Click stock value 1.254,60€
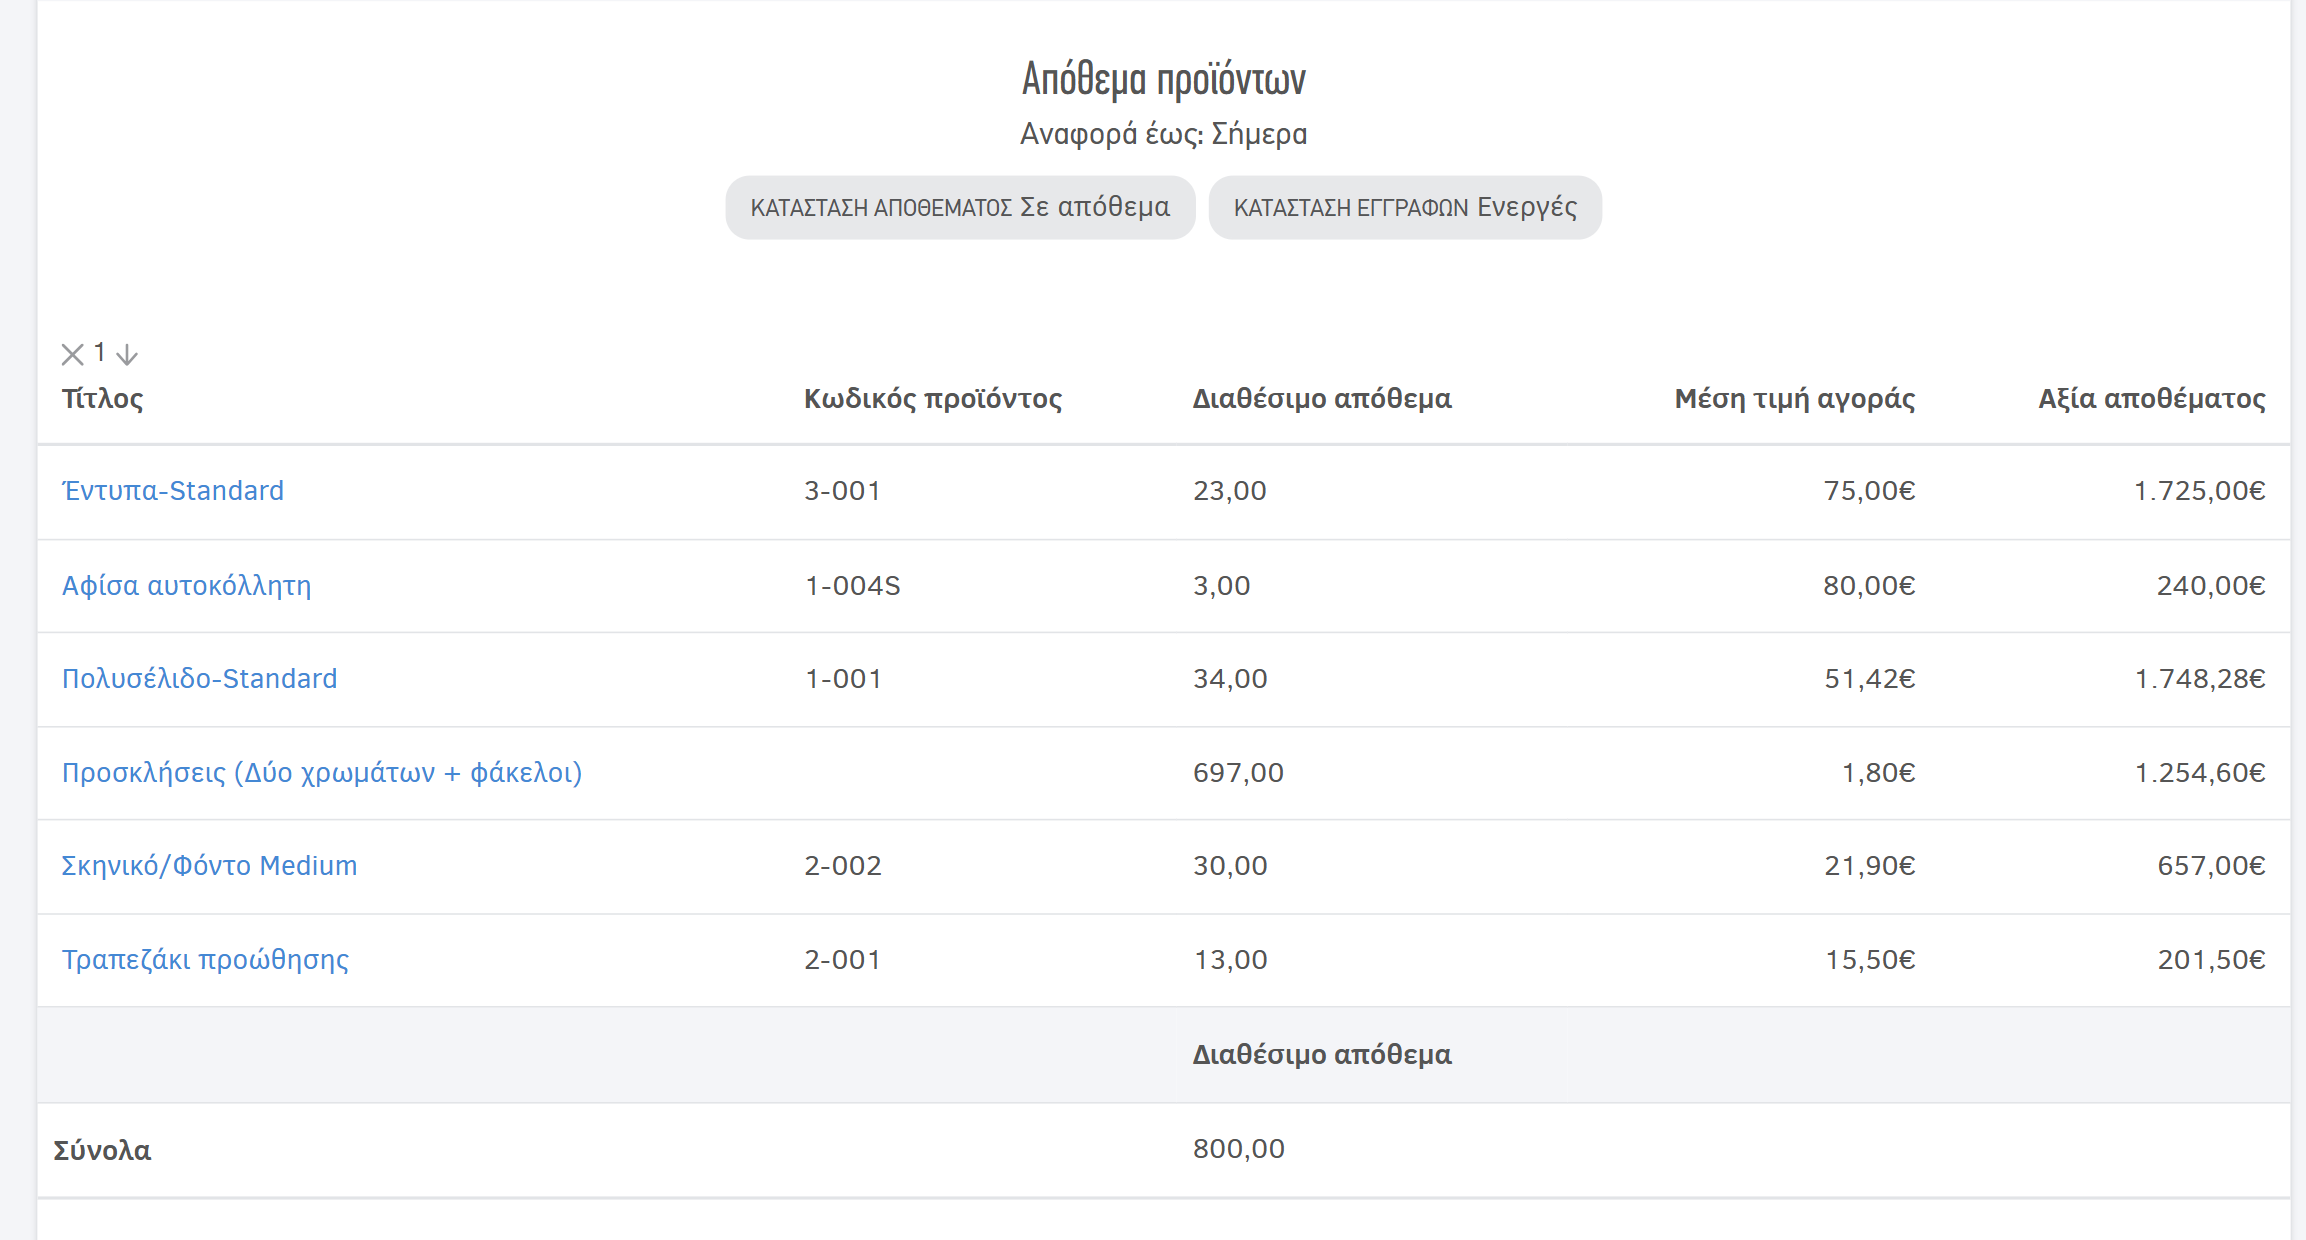 tap(2200, 773)
